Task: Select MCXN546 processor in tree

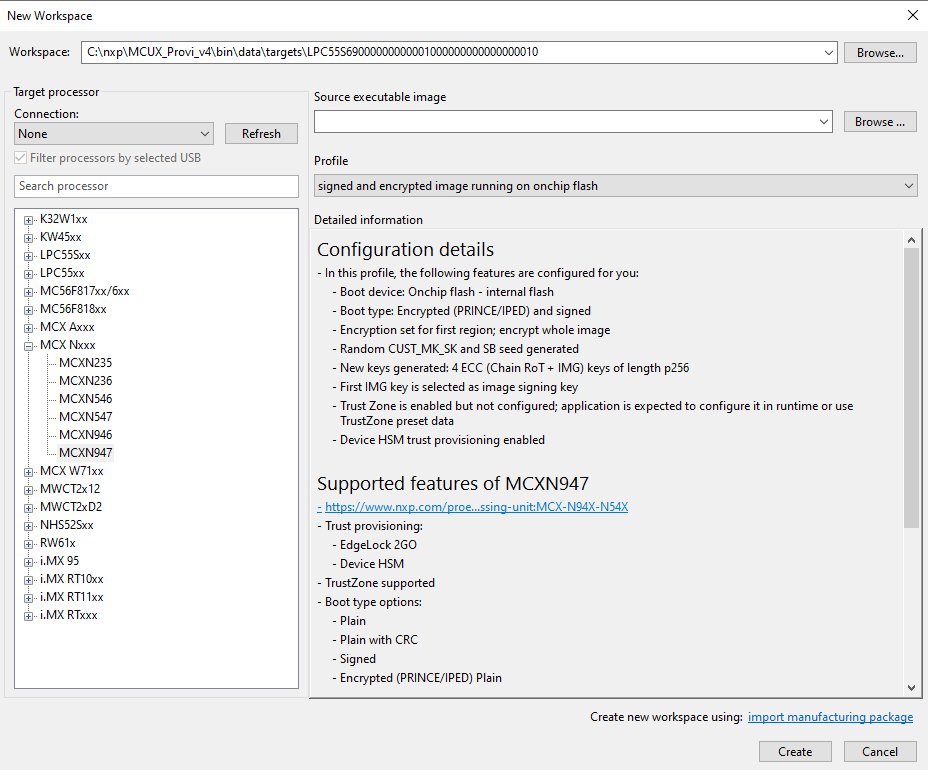Action: (85, 399)
